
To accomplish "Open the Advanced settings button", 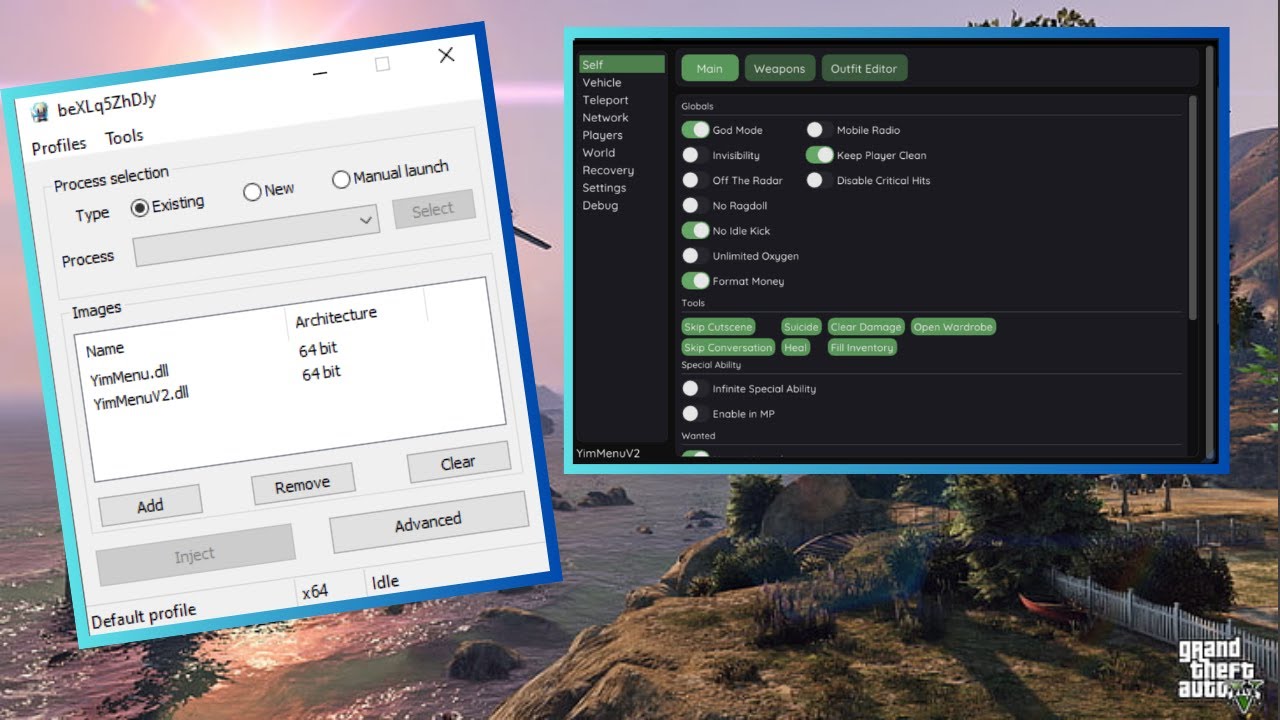I will [x=428, y=522].
